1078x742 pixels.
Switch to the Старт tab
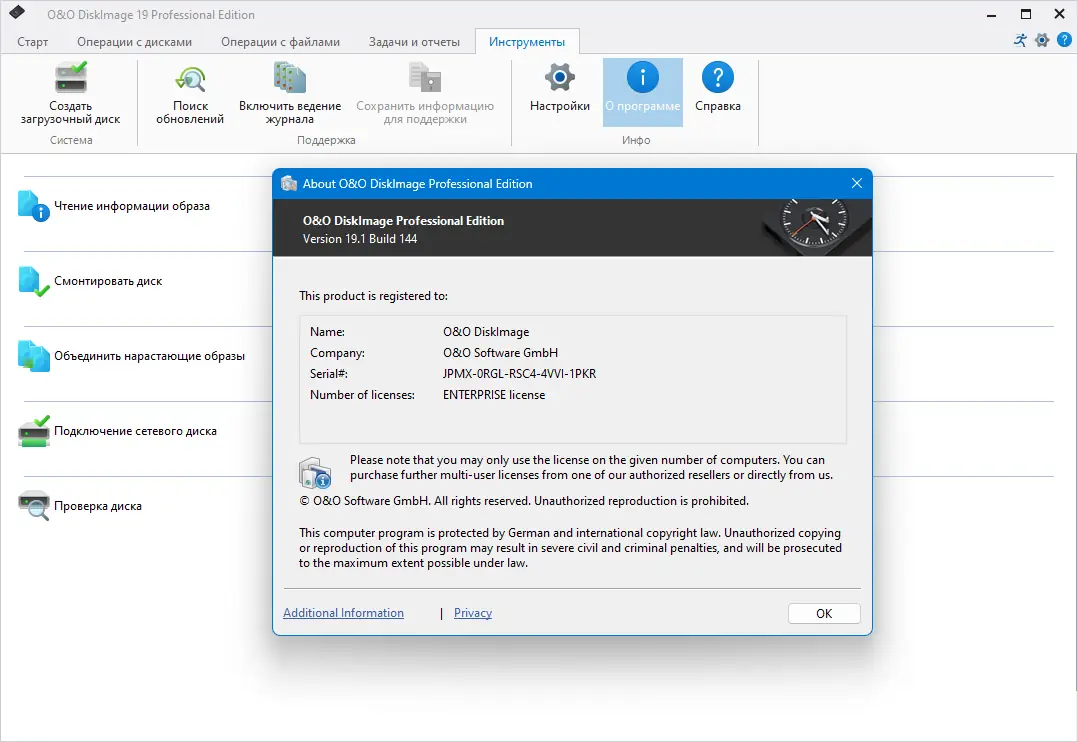(32, 42)
